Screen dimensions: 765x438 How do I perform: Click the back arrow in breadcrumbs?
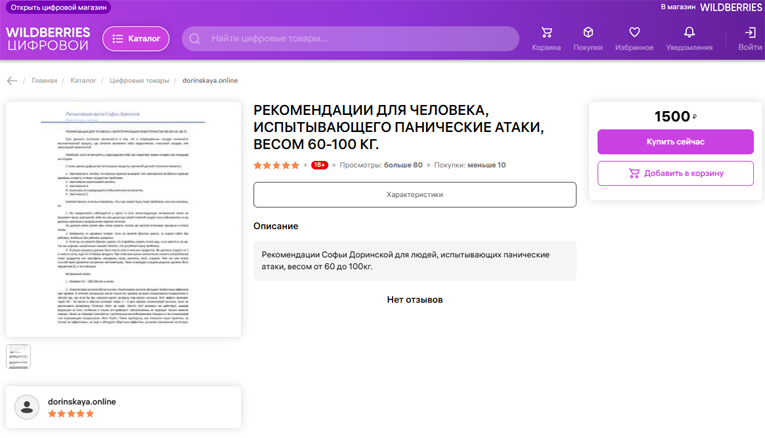12,80
